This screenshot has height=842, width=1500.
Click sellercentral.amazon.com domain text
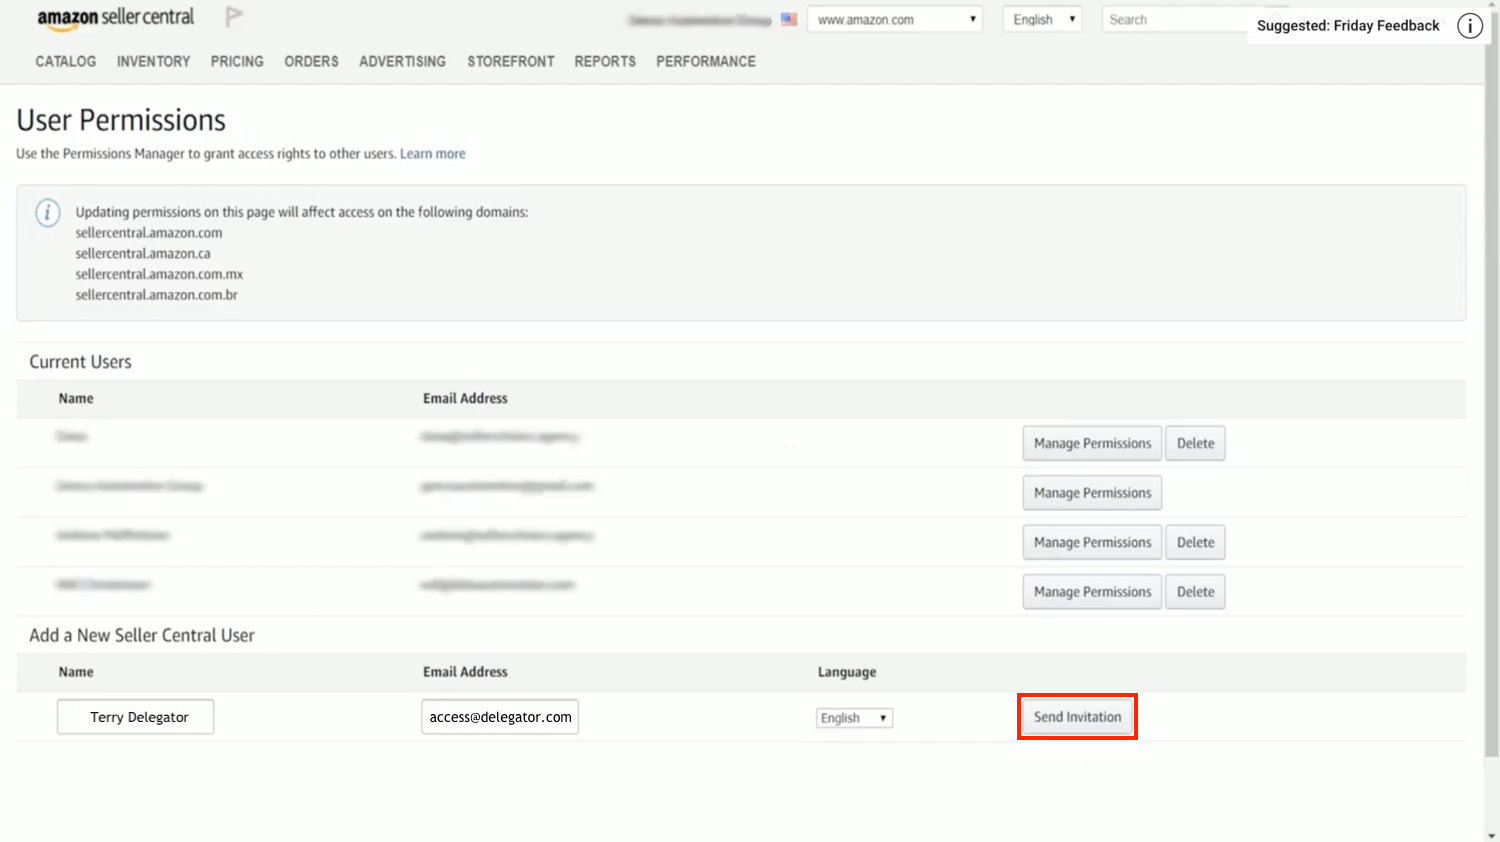tap(149, 233)
